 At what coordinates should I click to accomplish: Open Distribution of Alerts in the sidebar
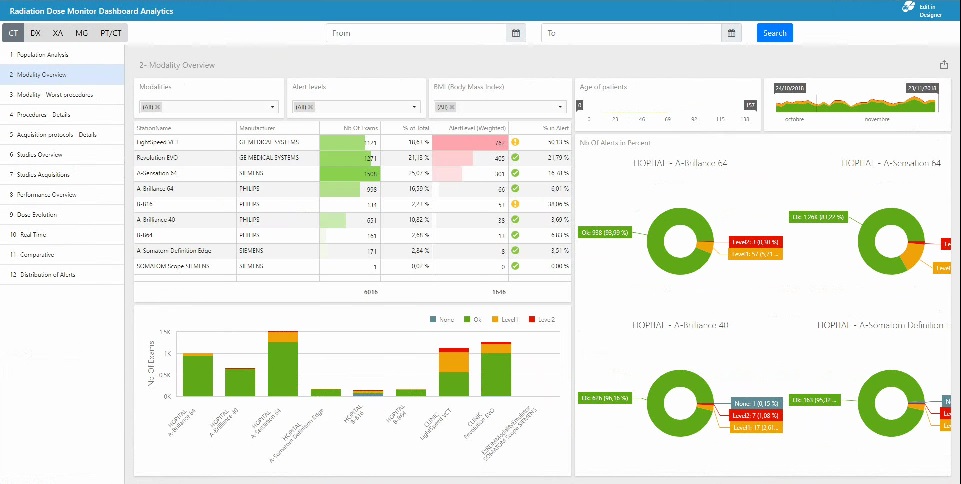48,274
